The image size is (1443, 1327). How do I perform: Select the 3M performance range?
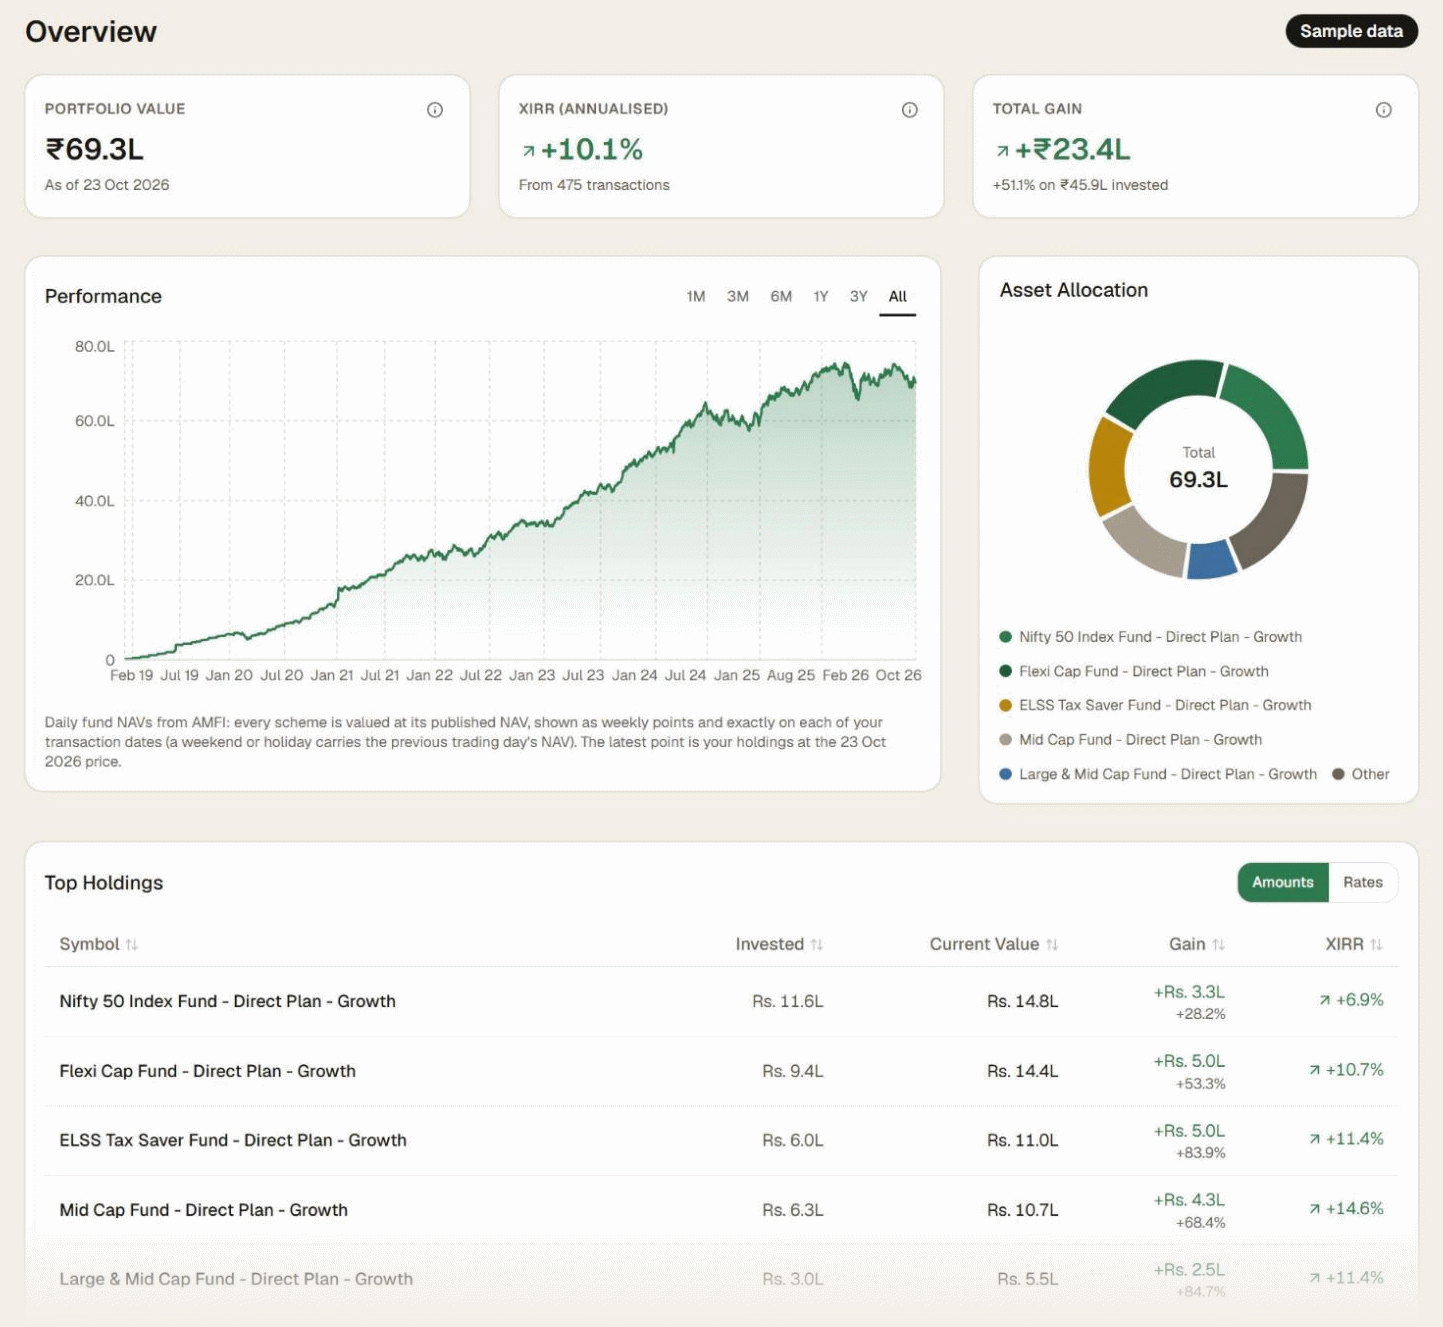(x=738, y=296)
